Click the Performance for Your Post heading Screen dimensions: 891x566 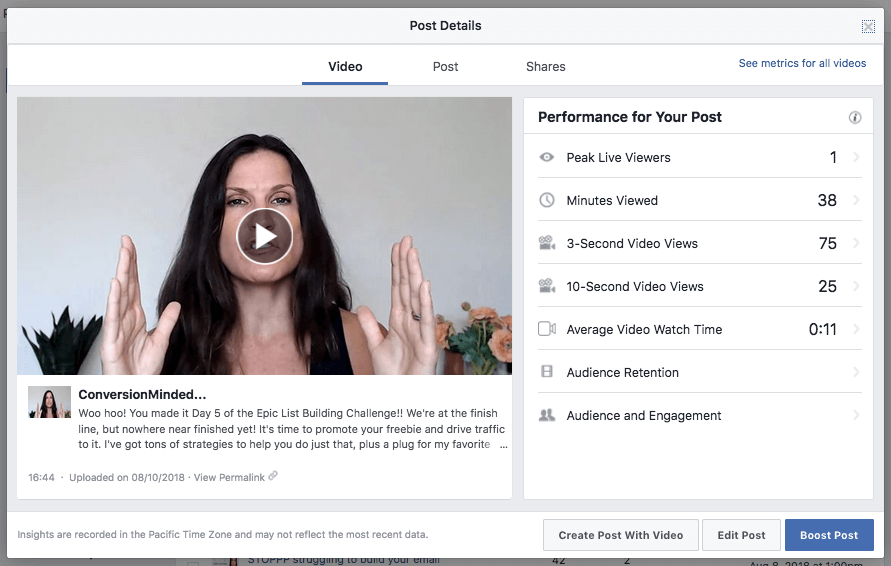[x=630, y=117]
